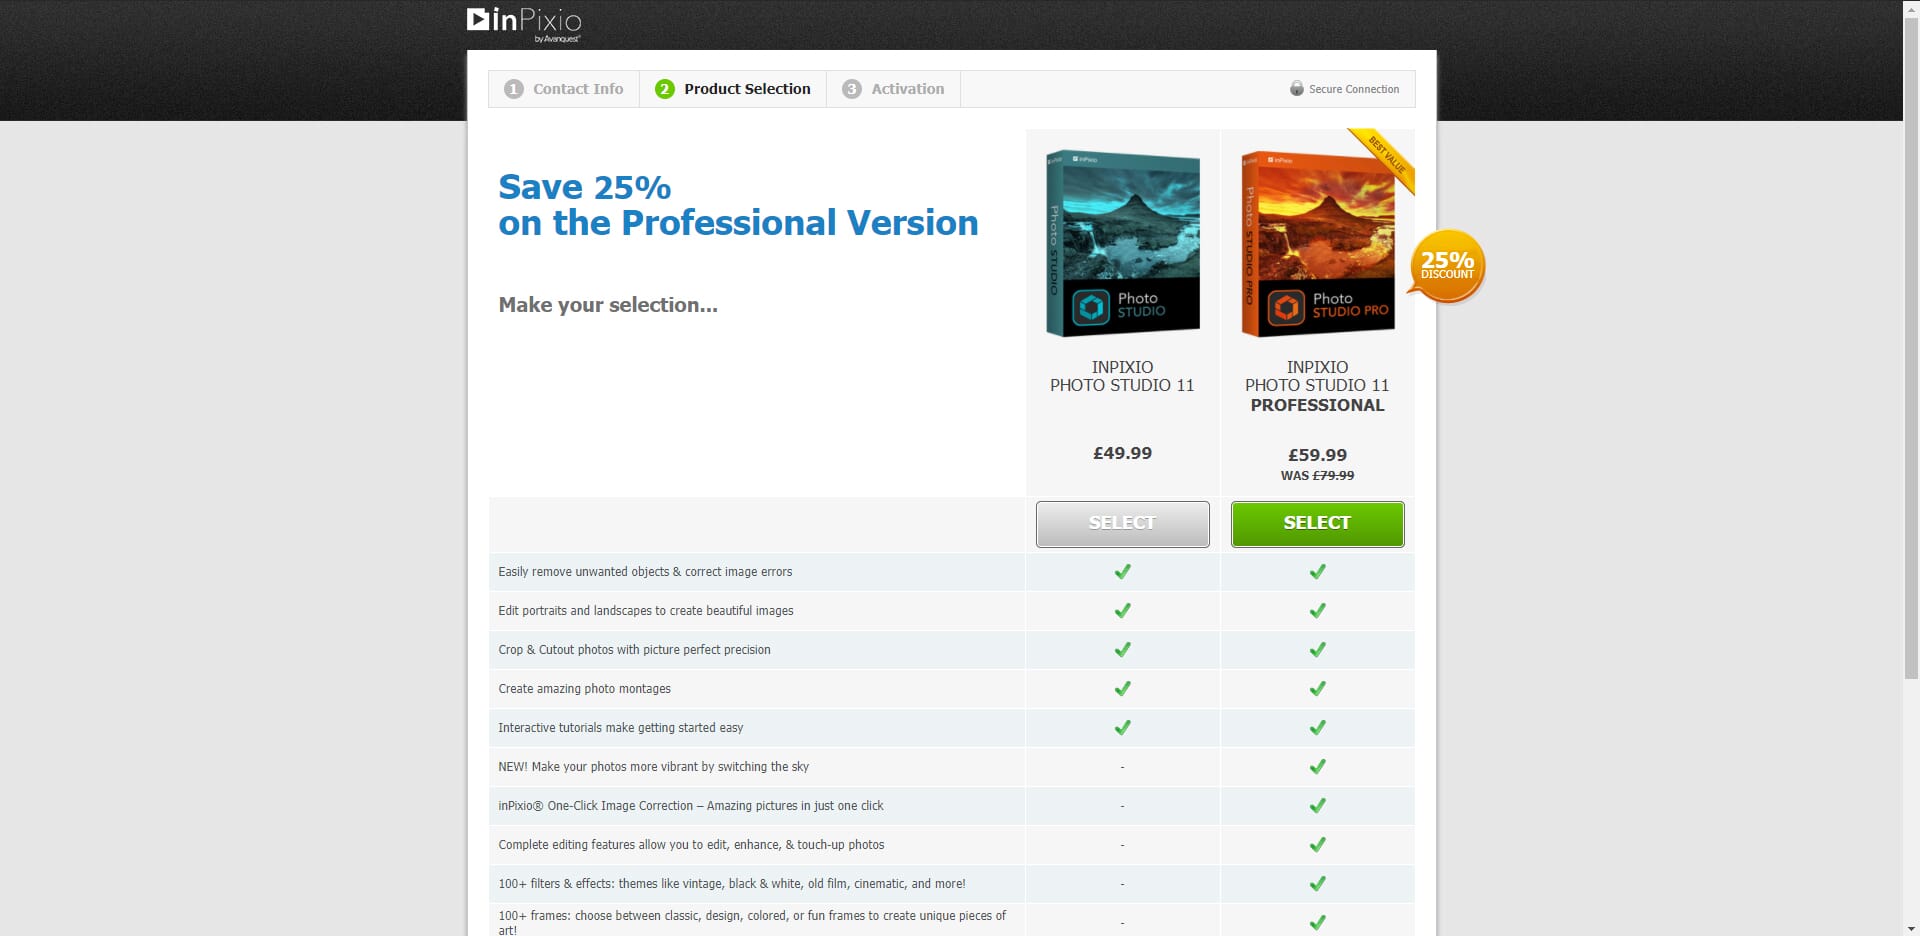The width and height of the screenshot is (1920, 936).
Task: Click the £49.99 price text
Action: coord(1122,453)
